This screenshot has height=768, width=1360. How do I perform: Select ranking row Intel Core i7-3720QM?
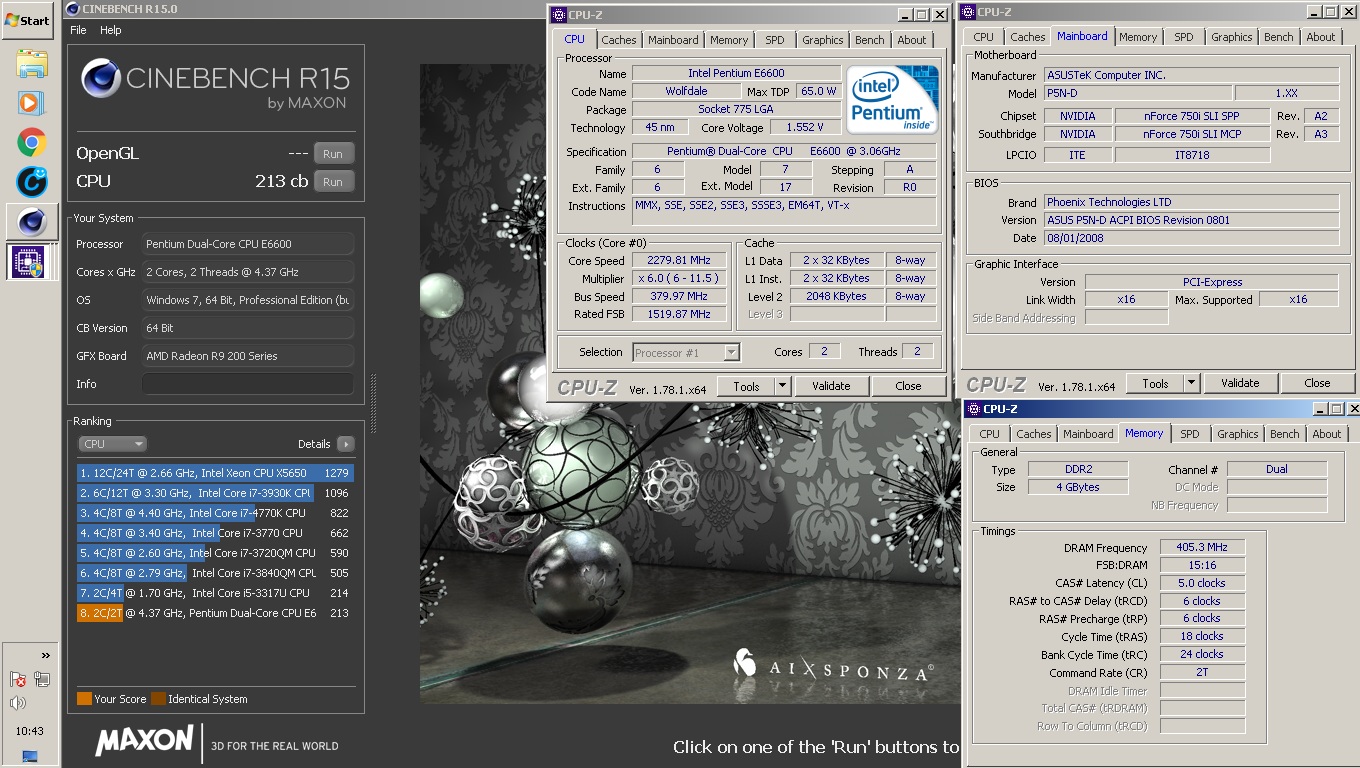click(x=215, y=553)
